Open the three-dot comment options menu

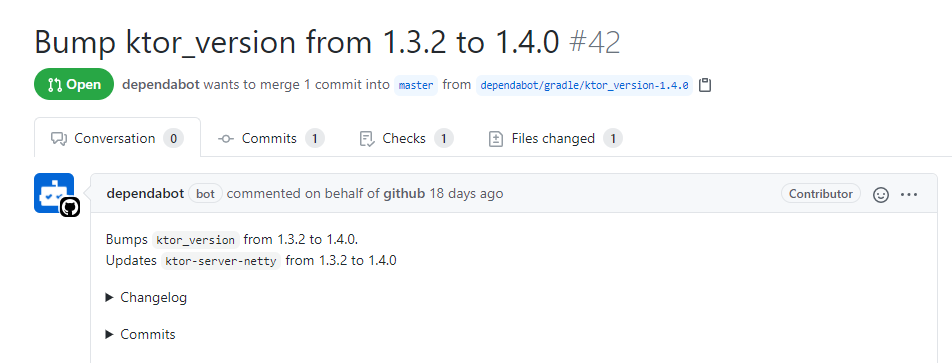tap(909, 195)
